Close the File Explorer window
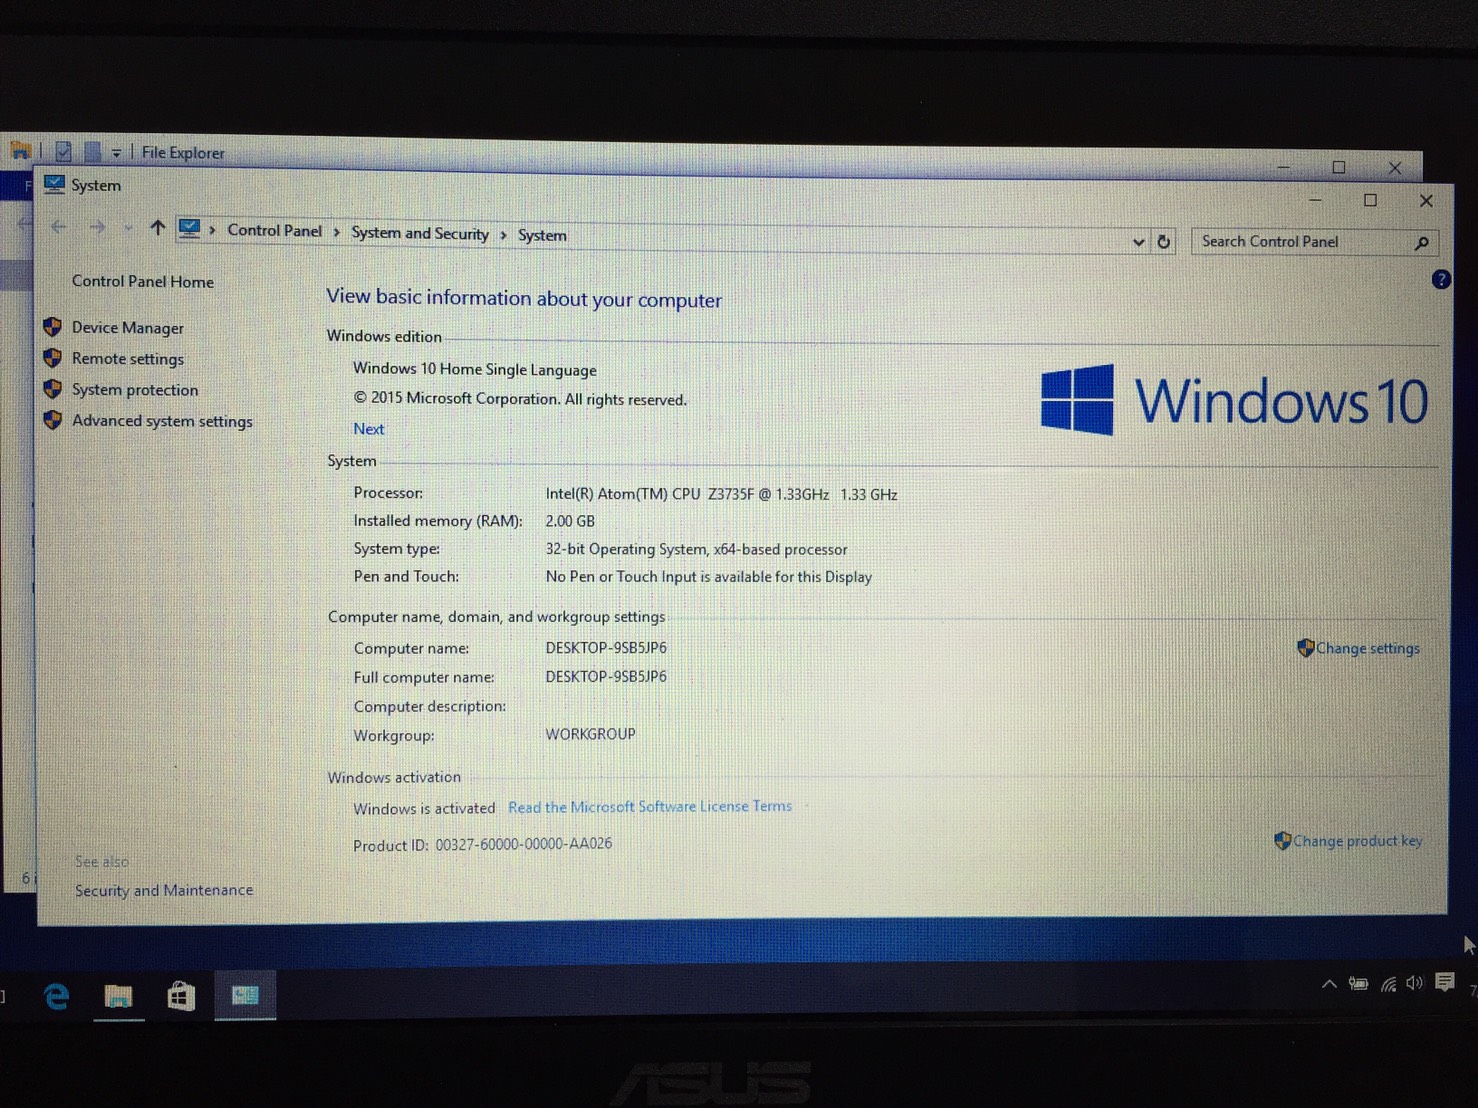1478x1108 pixels. click(1394, 168)
